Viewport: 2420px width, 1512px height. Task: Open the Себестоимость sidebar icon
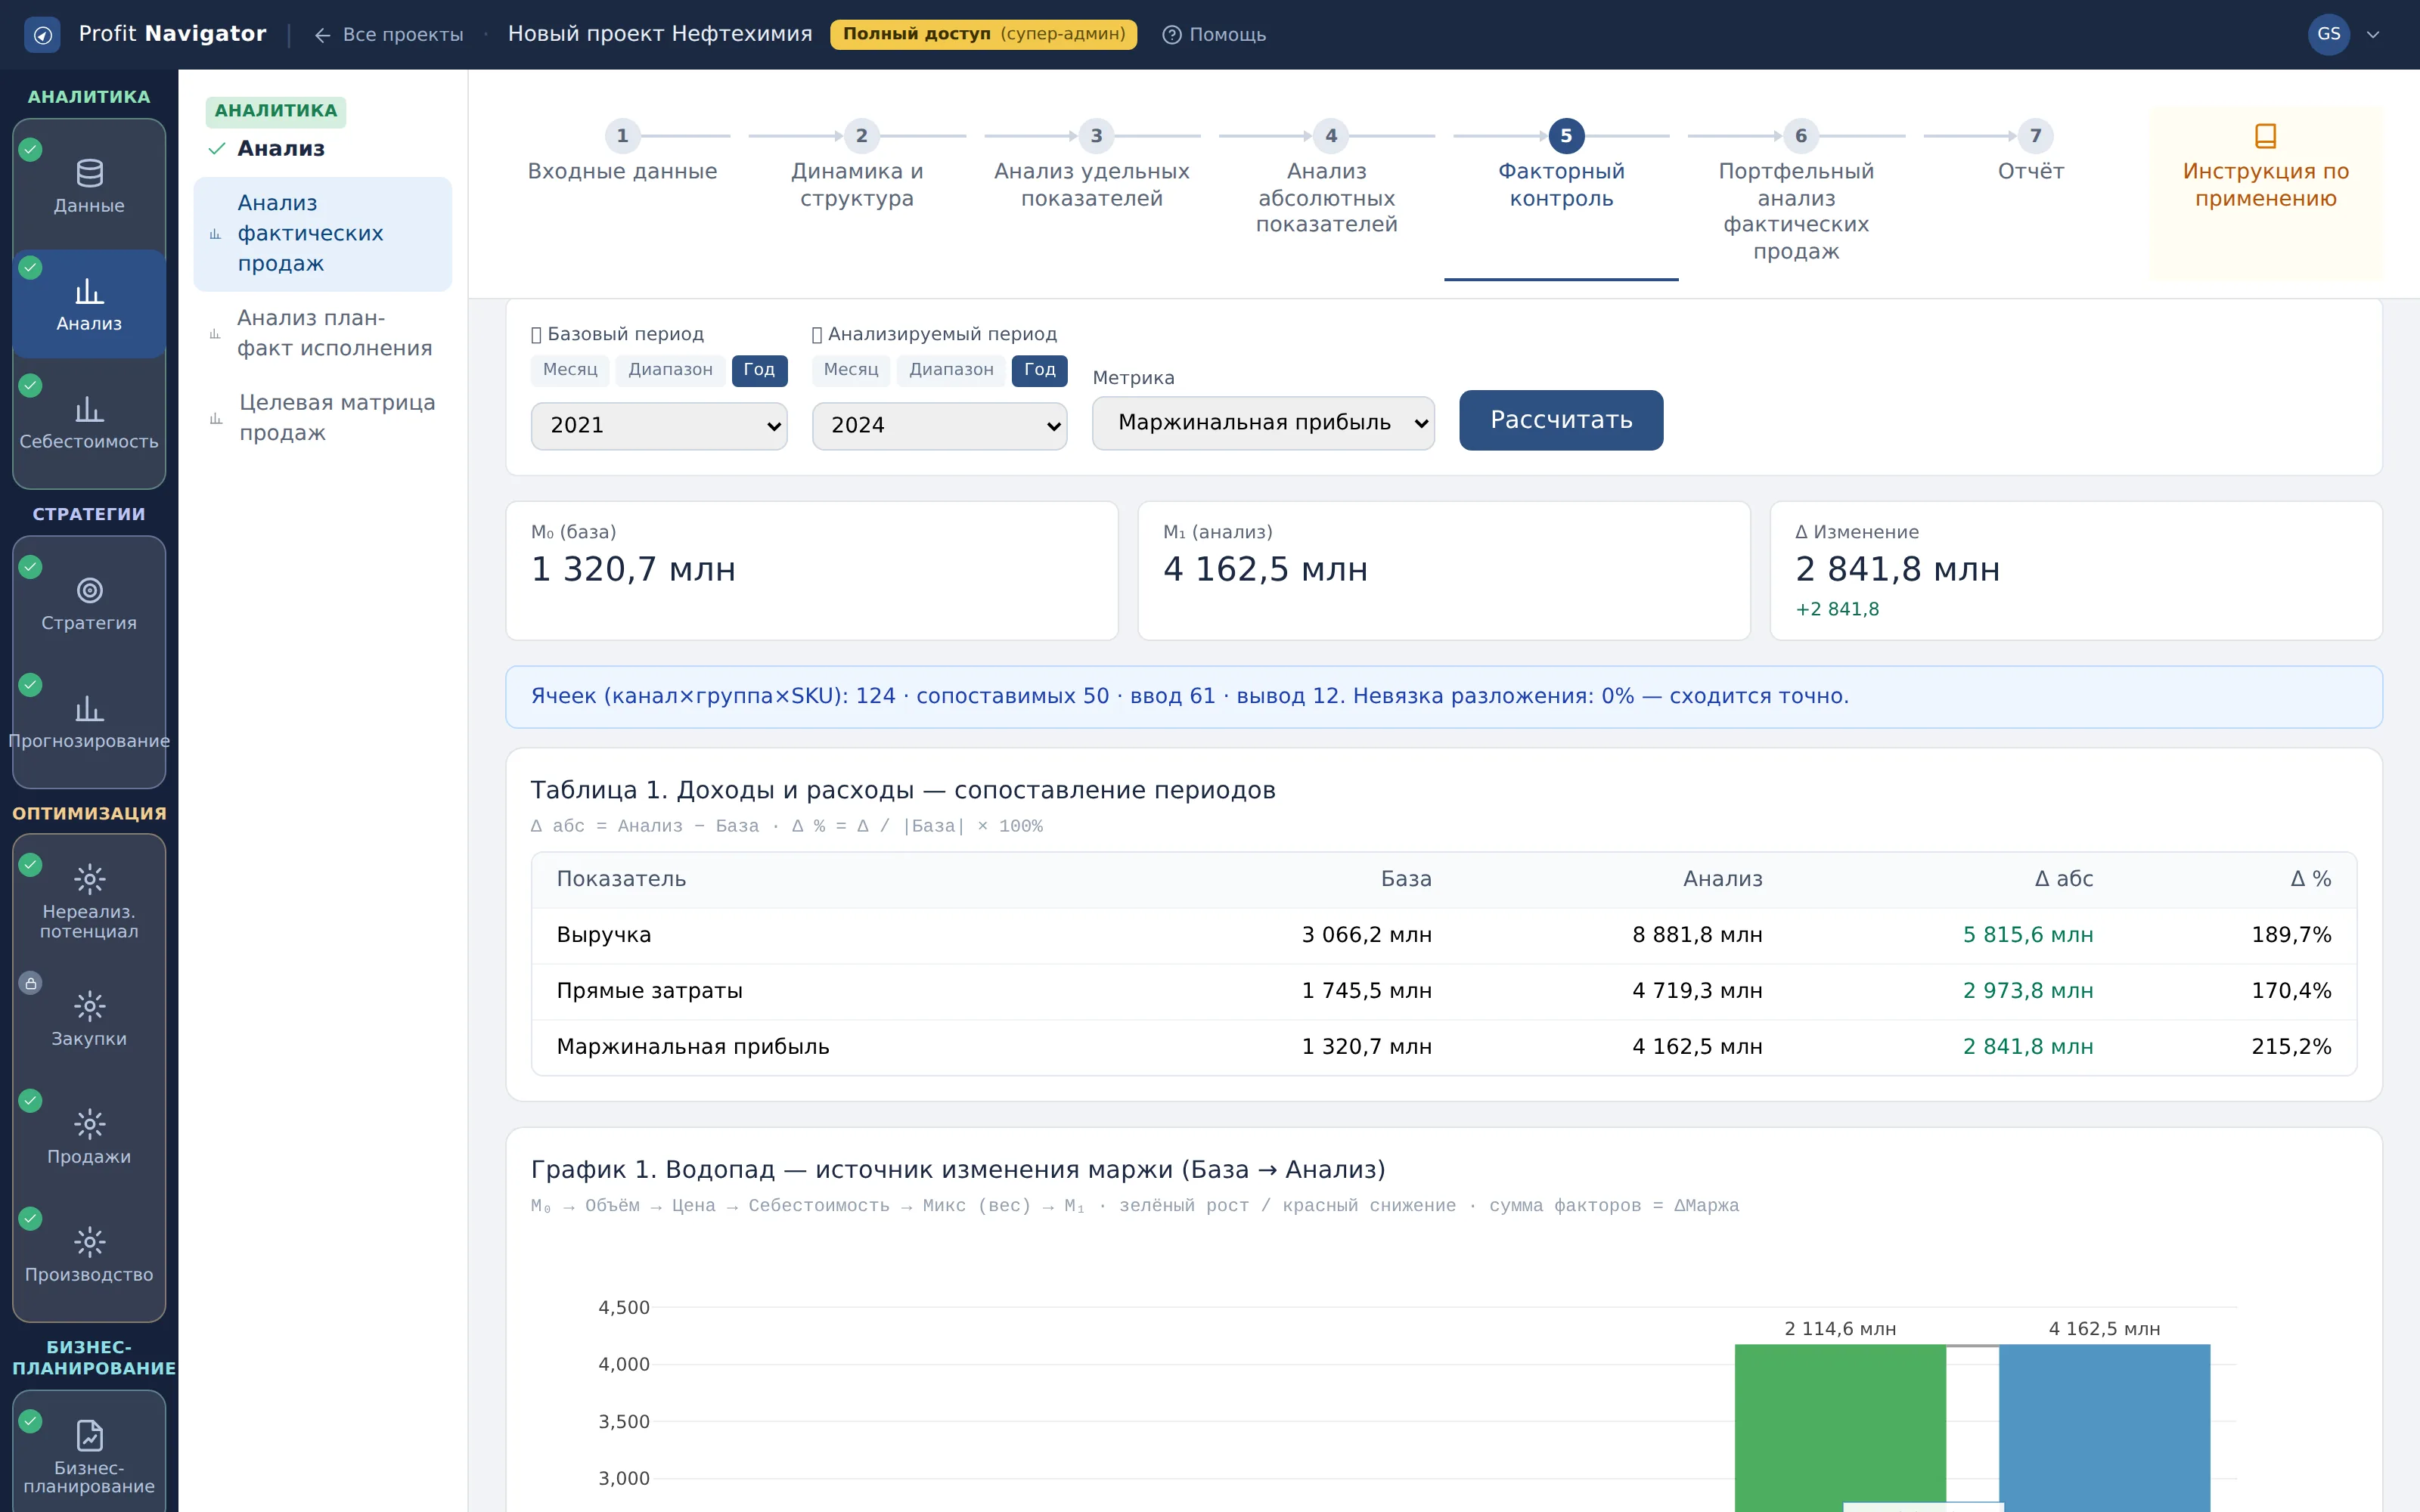[x=89, y=409]
